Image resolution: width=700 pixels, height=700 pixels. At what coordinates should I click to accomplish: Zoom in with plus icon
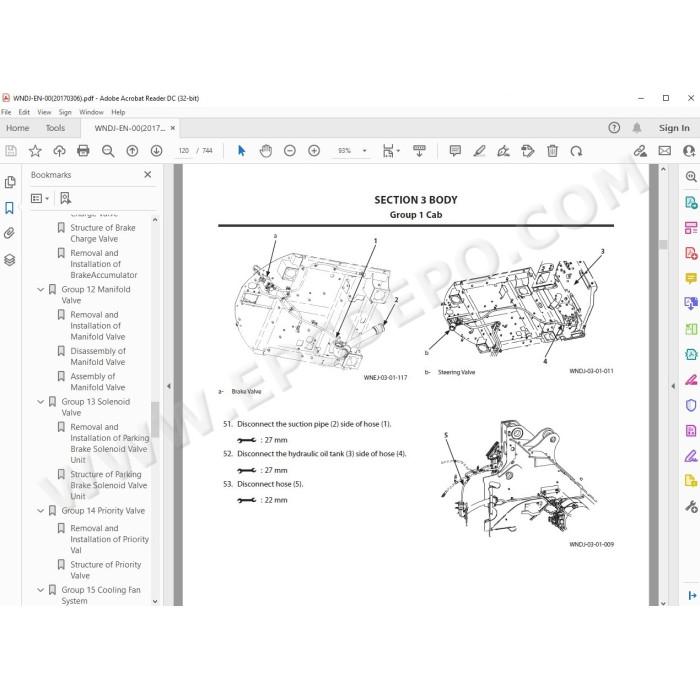point(314,151)
